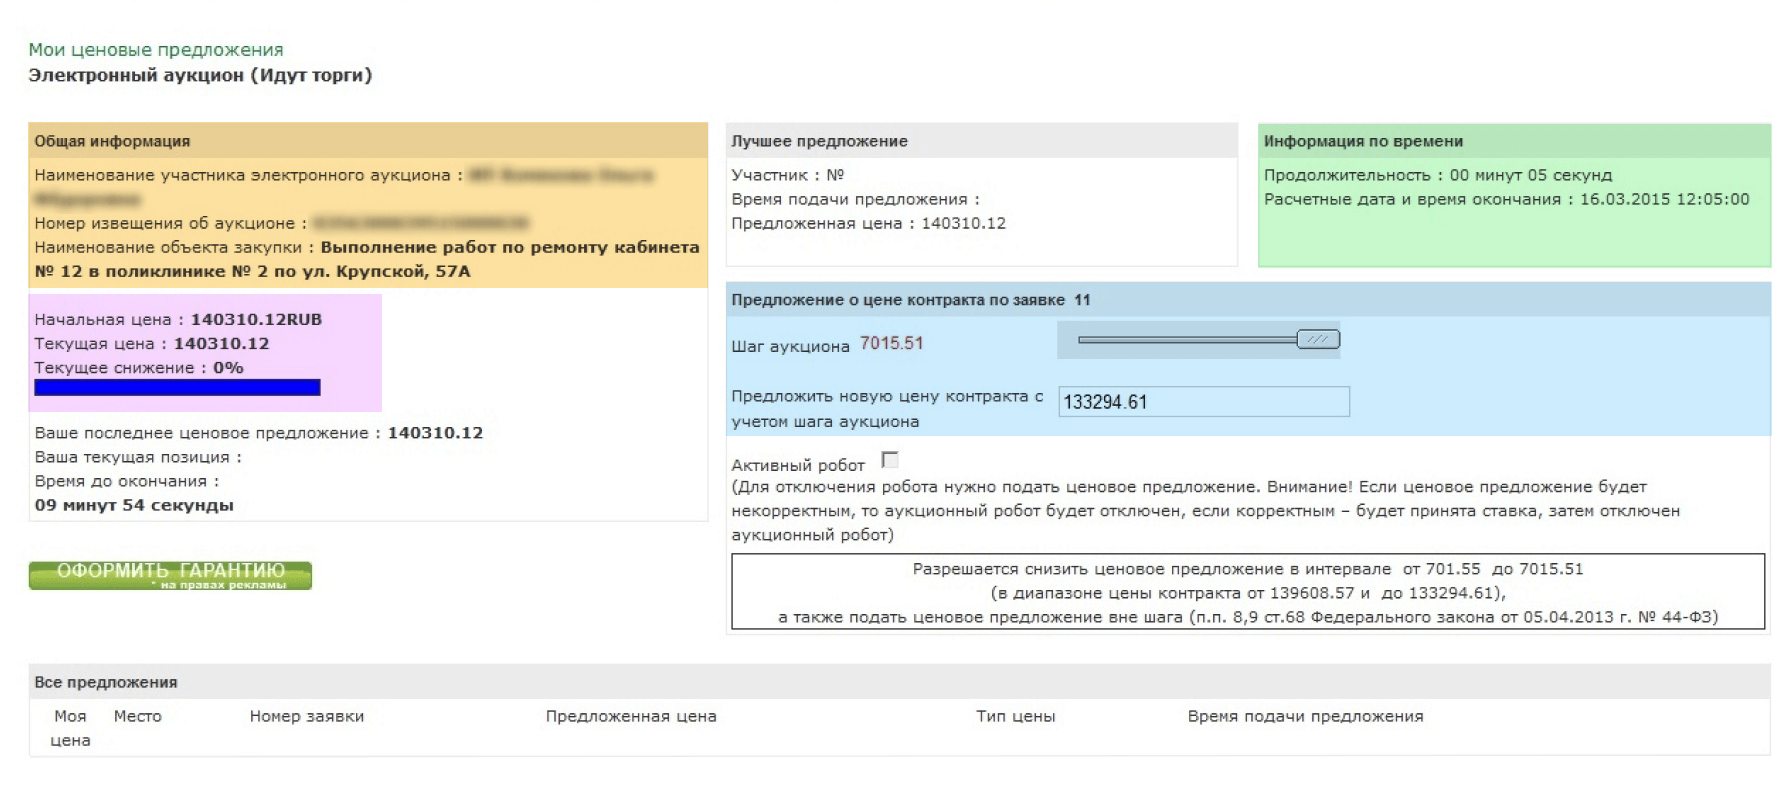Click the auction step value 7015.51
Viewport: 1790px width, 800px height.
click(891, 343)
